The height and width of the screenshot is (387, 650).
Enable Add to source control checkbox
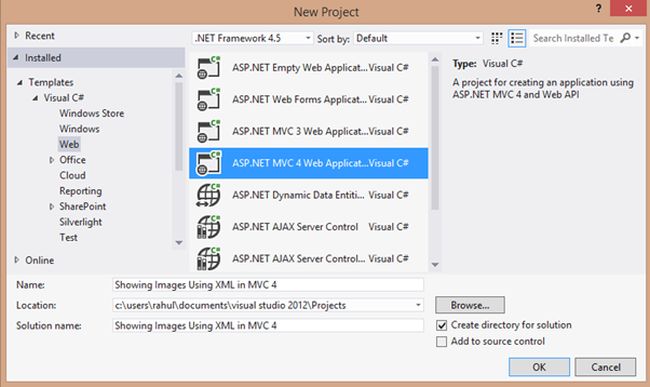point(441,342)
